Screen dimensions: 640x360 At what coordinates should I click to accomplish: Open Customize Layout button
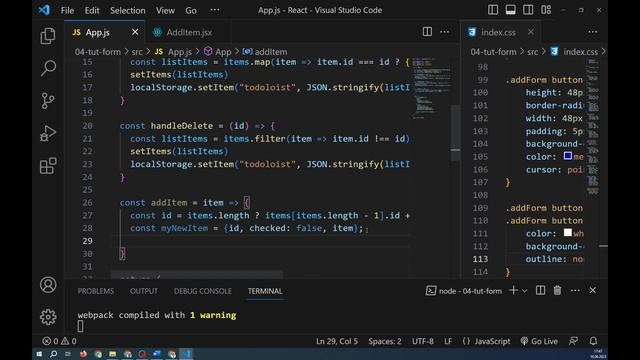coord(546,10)
